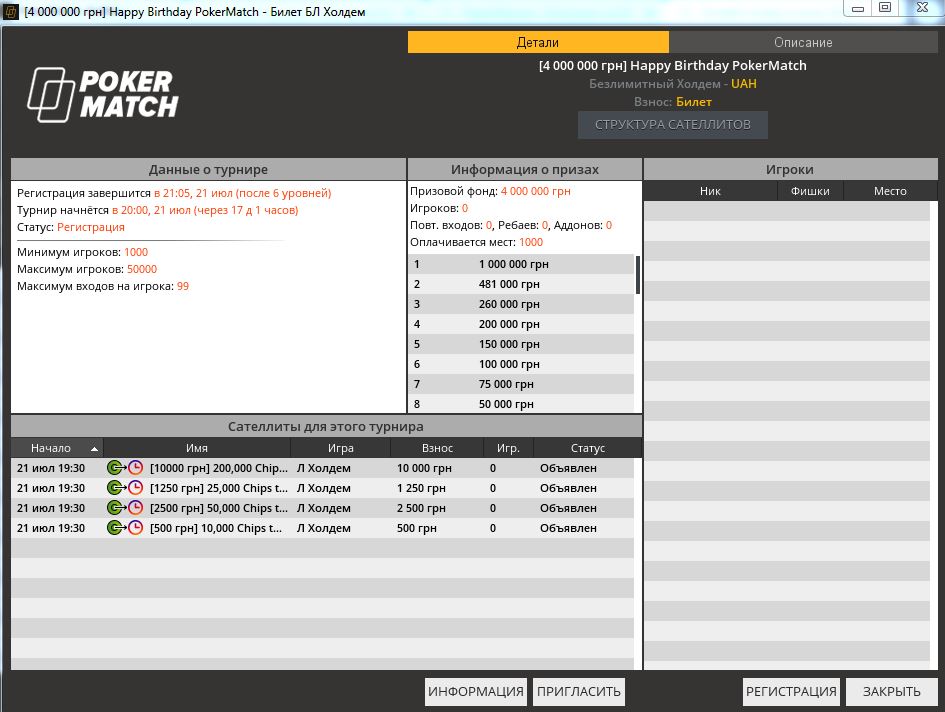Open СТРУКТУРА САТЕЛЛИТОВ
945x712 pixels.
coord(673,125)
